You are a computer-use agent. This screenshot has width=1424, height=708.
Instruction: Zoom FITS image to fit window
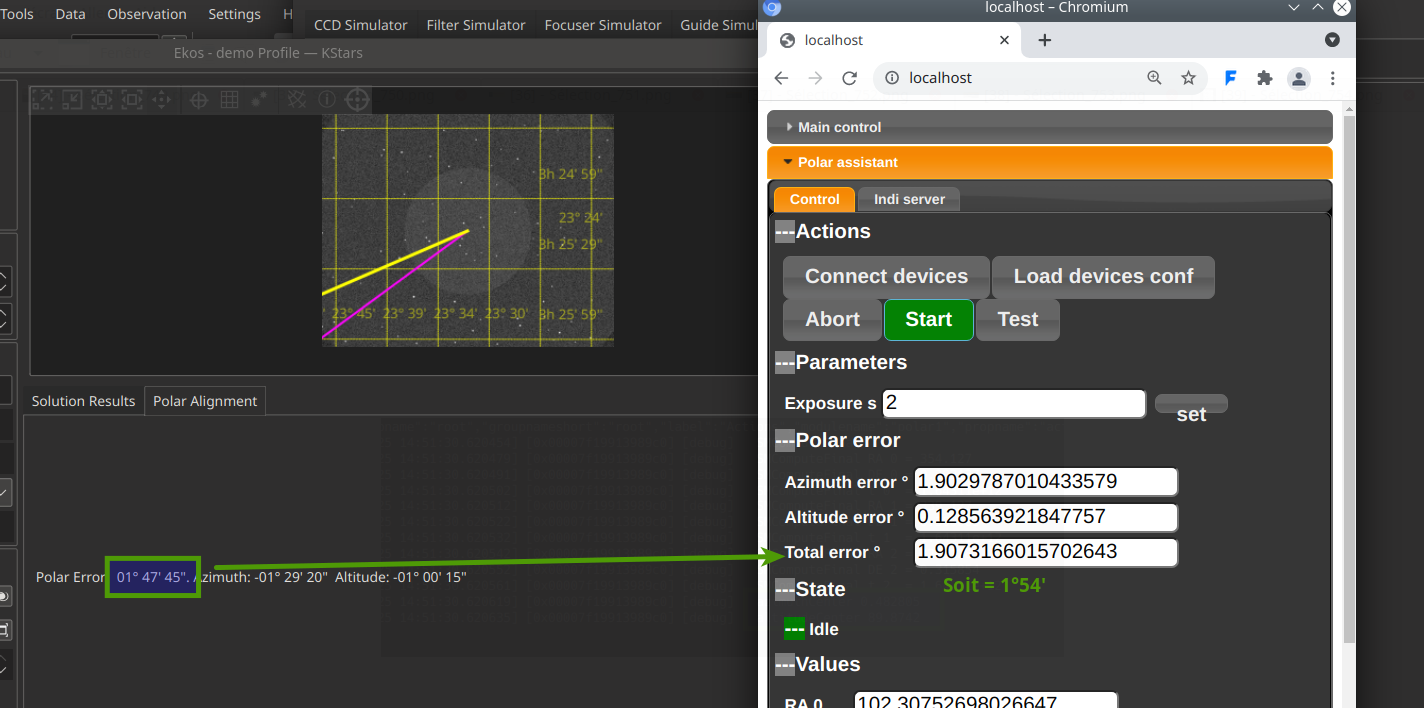pyautogui.click(x=132, y=99)
